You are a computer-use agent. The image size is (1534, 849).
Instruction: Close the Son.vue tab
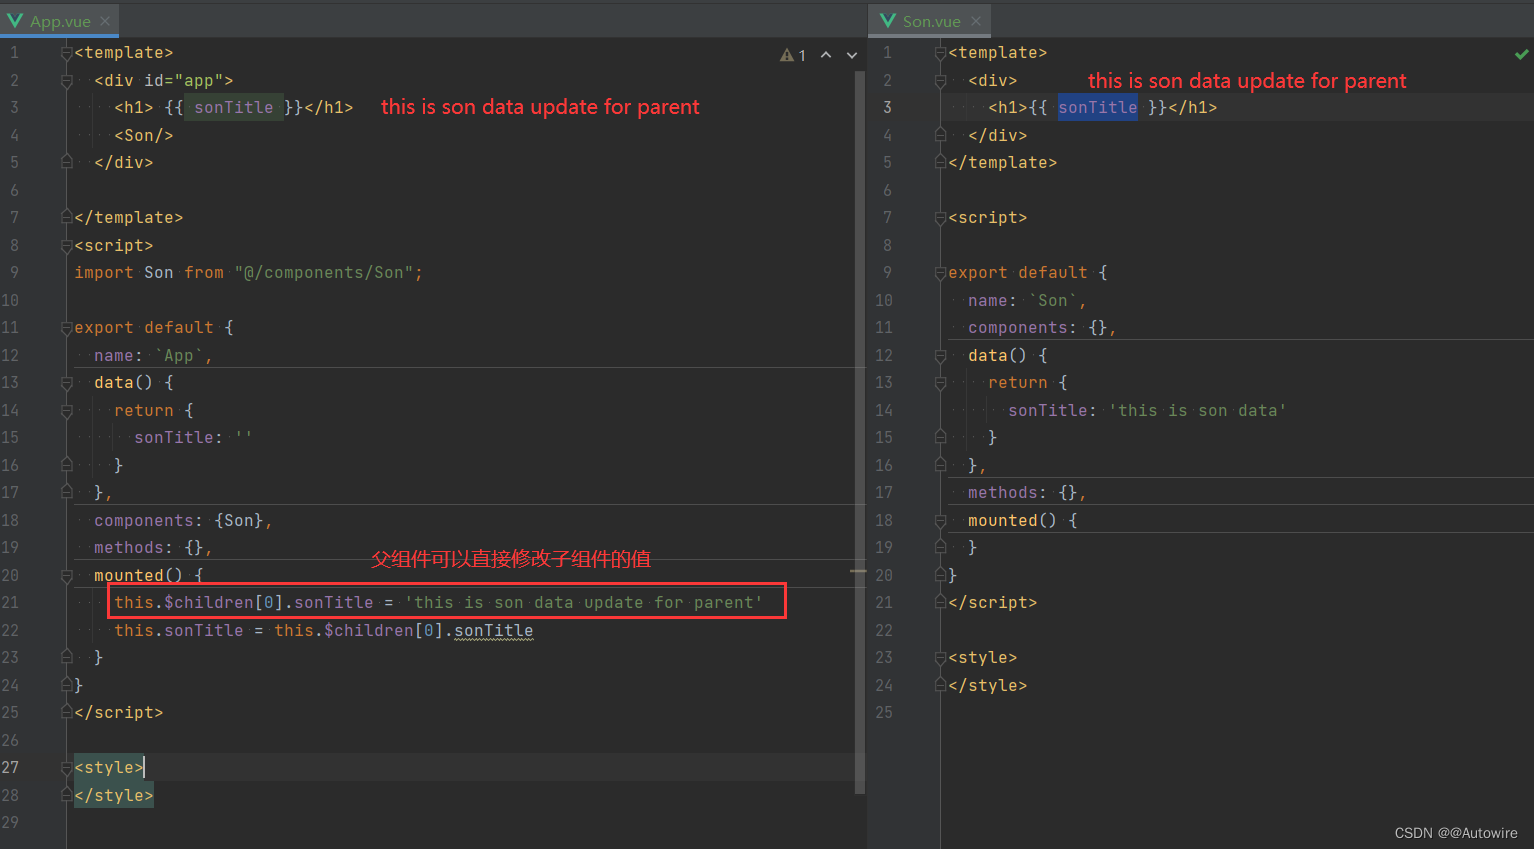coord(976,21)
